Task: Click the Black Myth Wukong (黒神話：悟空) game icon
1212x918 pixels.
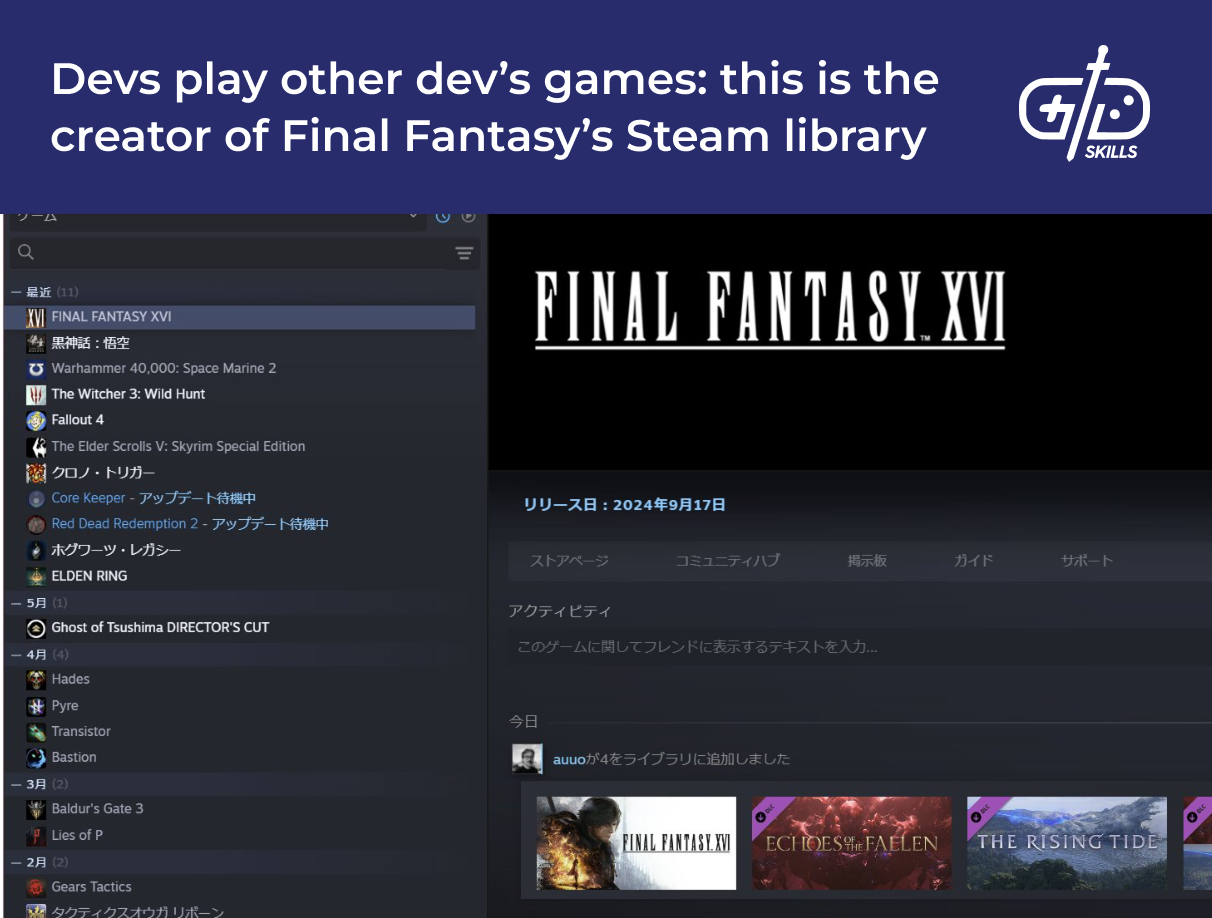Action: [36, 343]
